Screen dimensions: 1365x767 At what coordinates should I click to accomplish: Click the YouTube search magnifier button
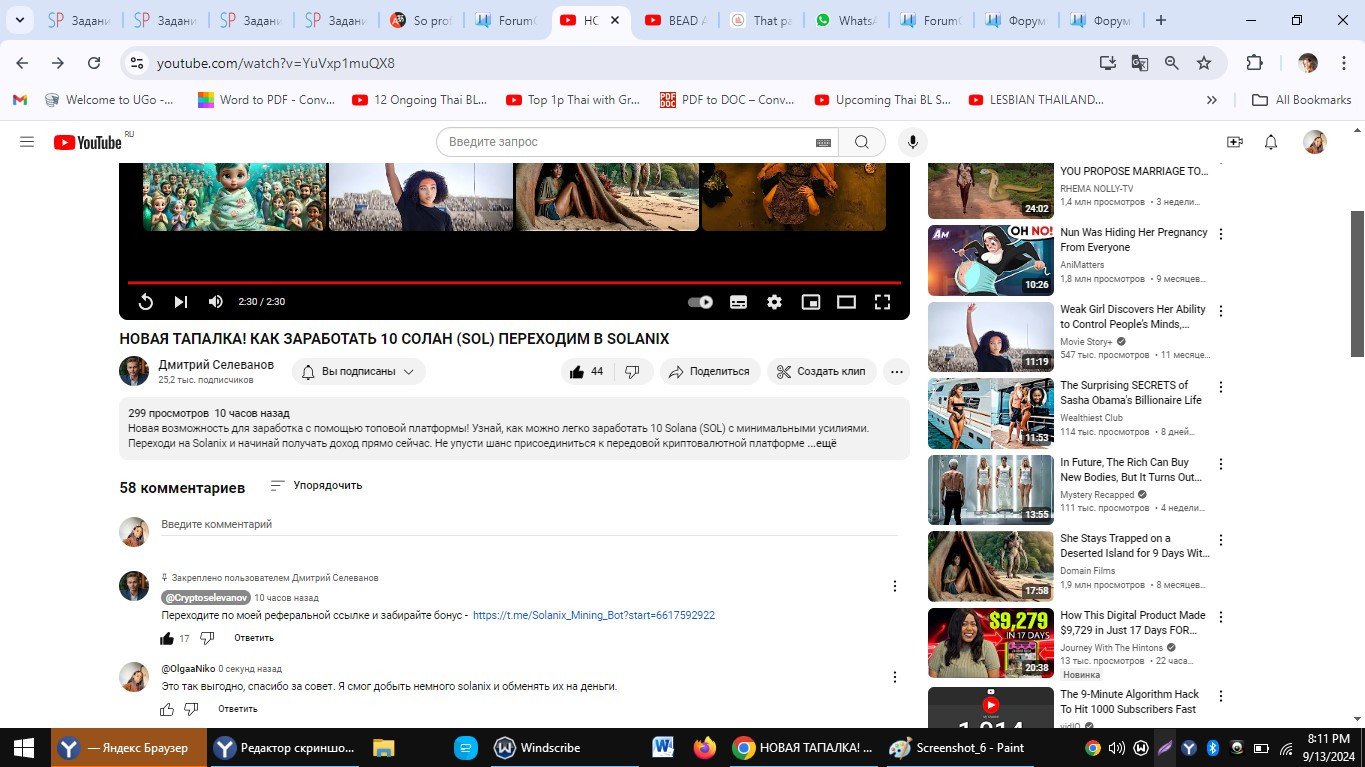click(861, 142)
